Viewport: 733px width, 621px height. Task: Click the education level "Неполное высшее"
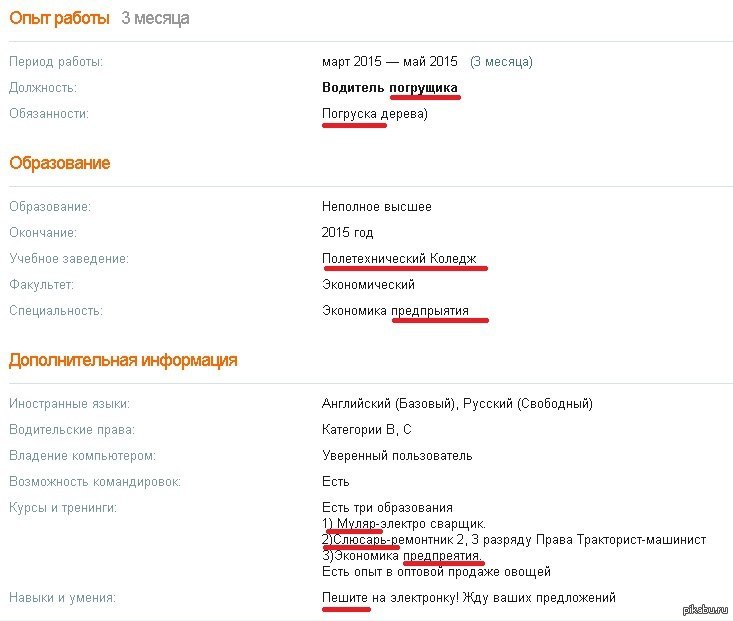[x=377, y=207]
